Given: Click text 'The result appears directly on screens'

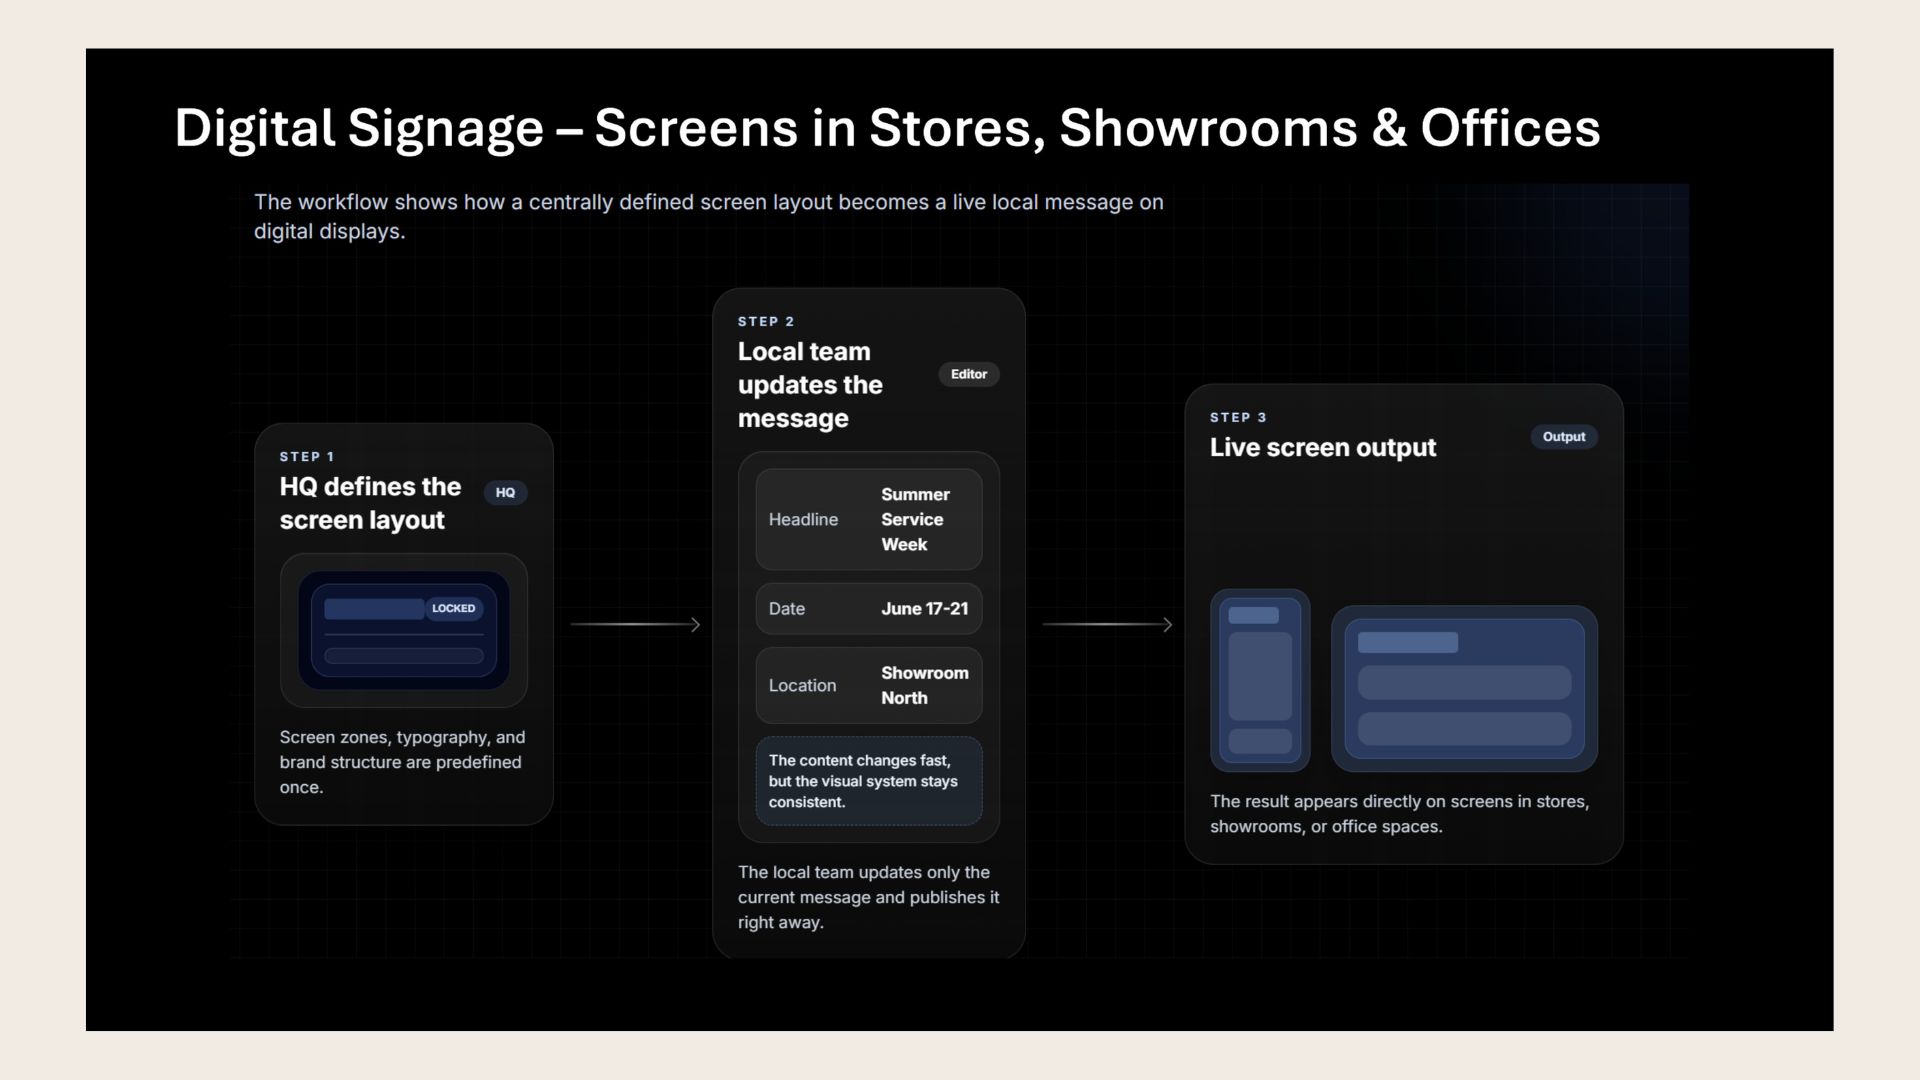Looking at the screenshot, I should coord(1399,814).
